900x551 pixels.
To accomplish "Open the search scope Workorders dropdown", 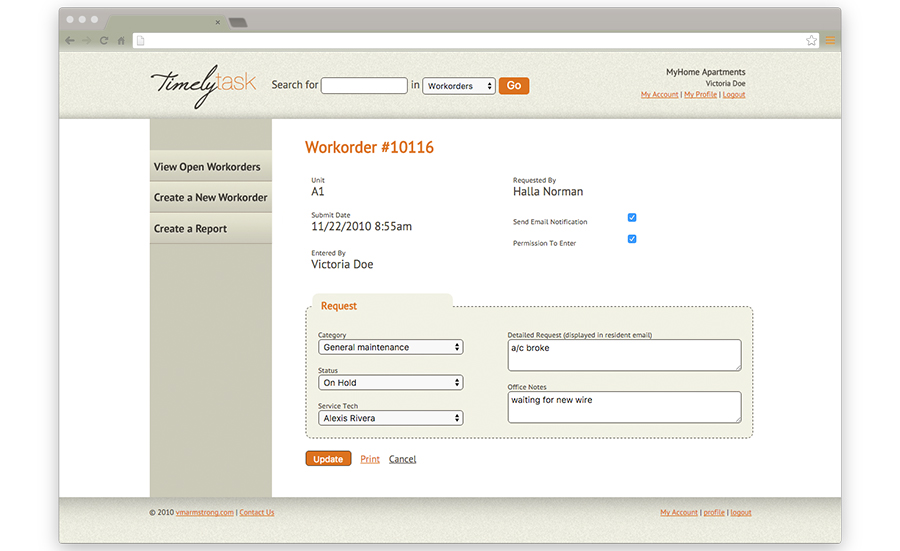I will click(x=459, y=86).
